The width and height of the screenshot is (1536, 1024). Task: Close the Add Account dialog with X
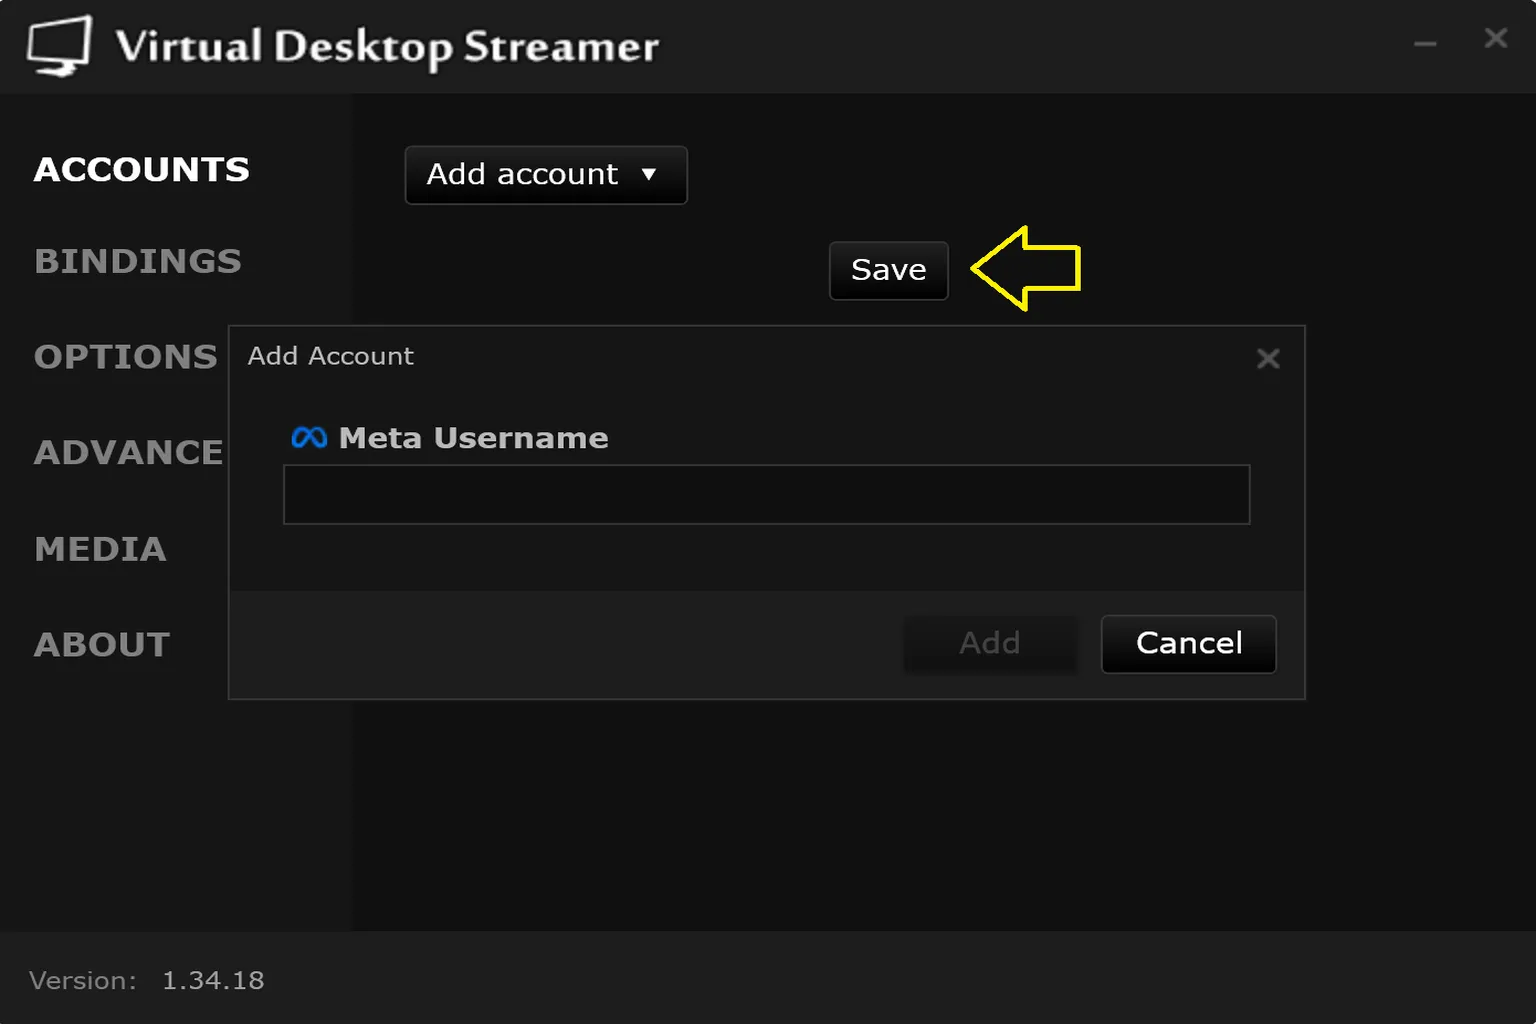1268,359
